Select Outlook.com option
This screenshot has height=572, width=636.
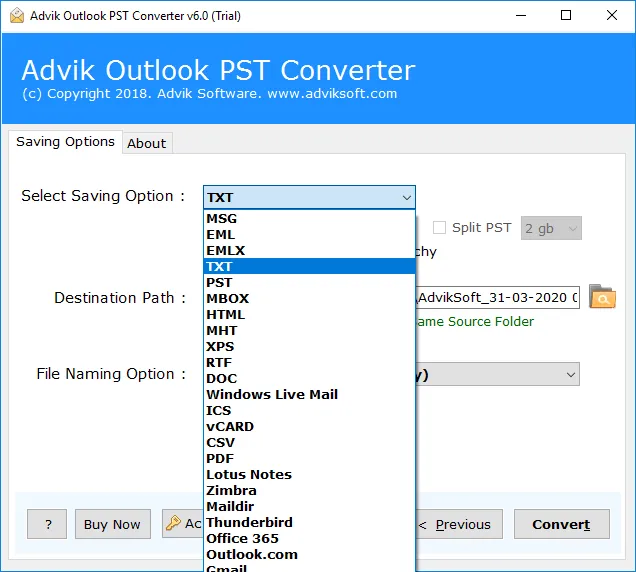tap(309, 554)
